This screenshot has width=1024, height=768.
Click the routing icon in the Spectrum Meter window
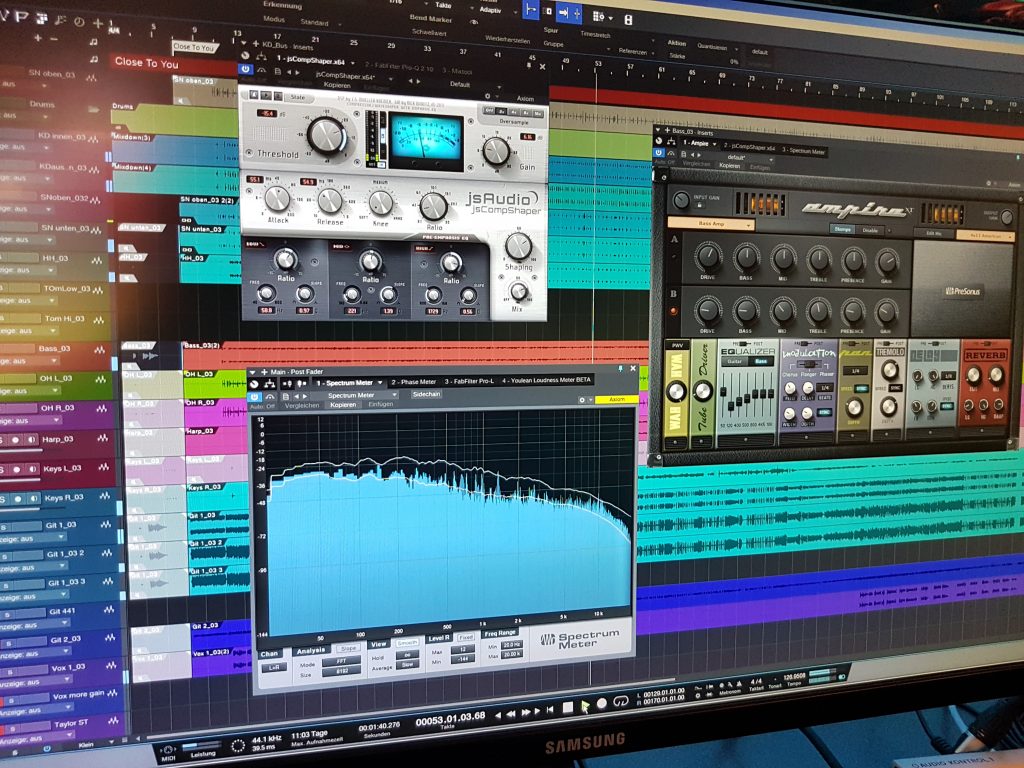point(269,384)
